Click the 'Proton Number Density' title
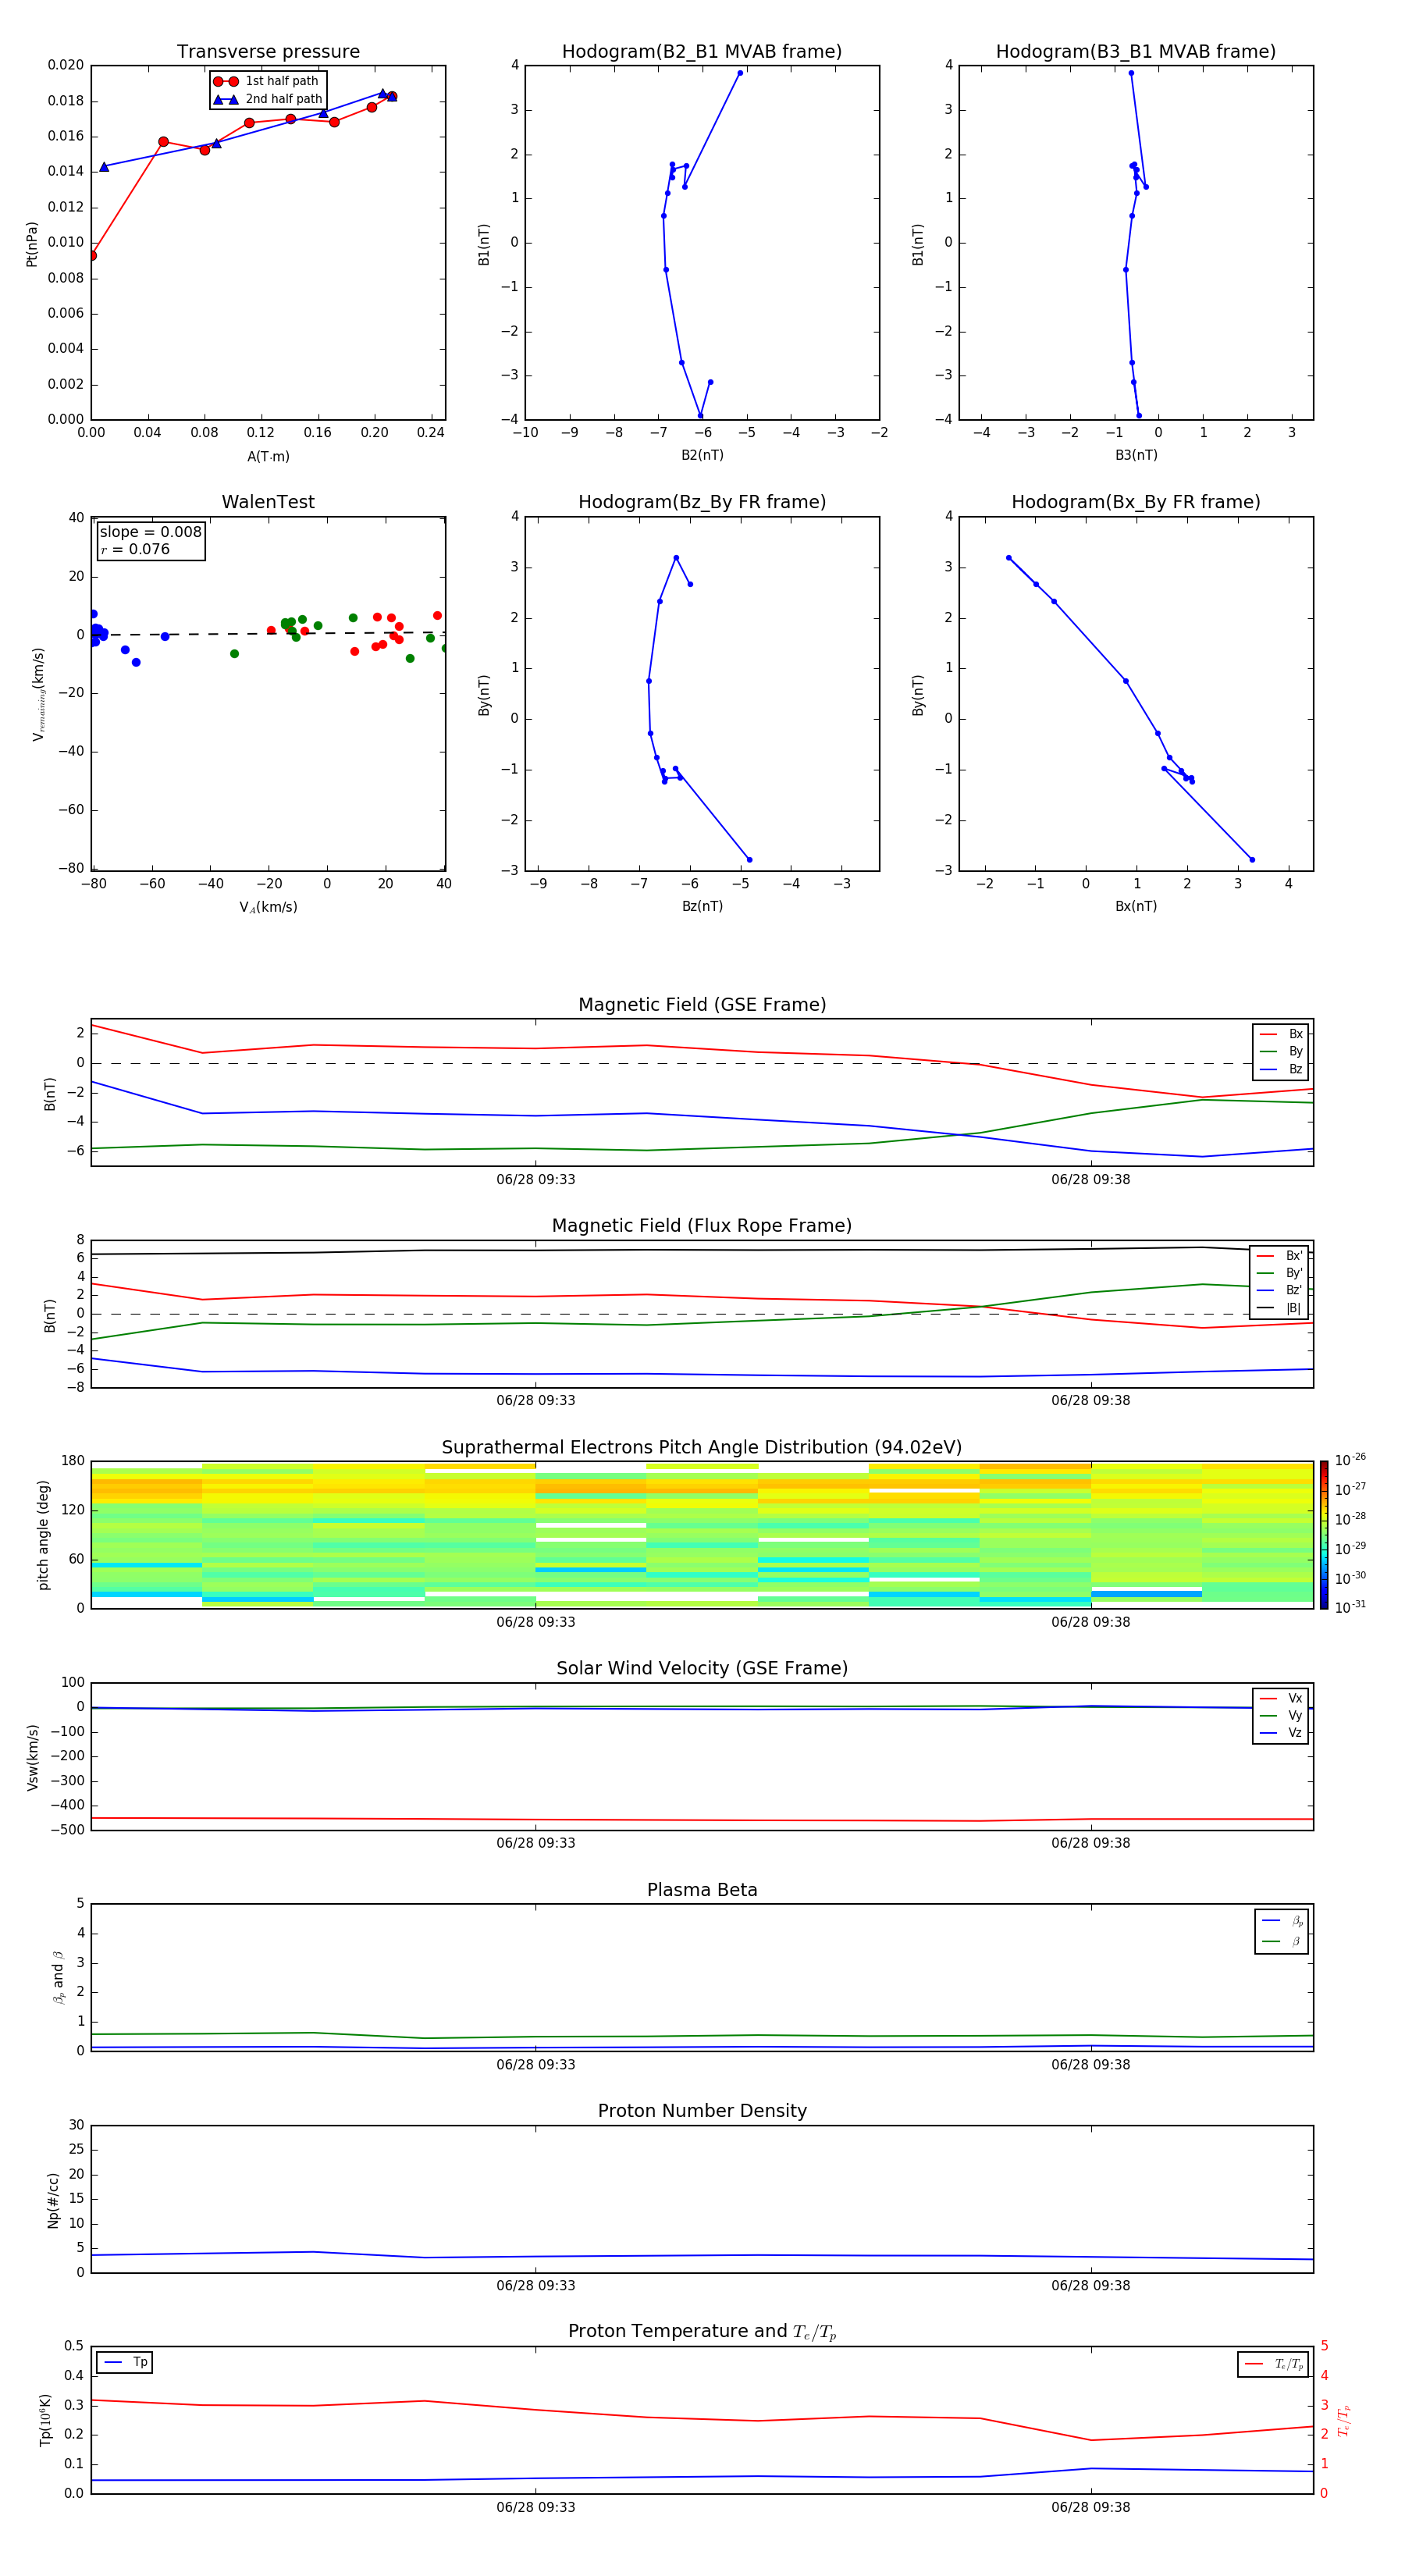The width and height of the screenshot is (1405, 2576). [x=702, y=2111]
